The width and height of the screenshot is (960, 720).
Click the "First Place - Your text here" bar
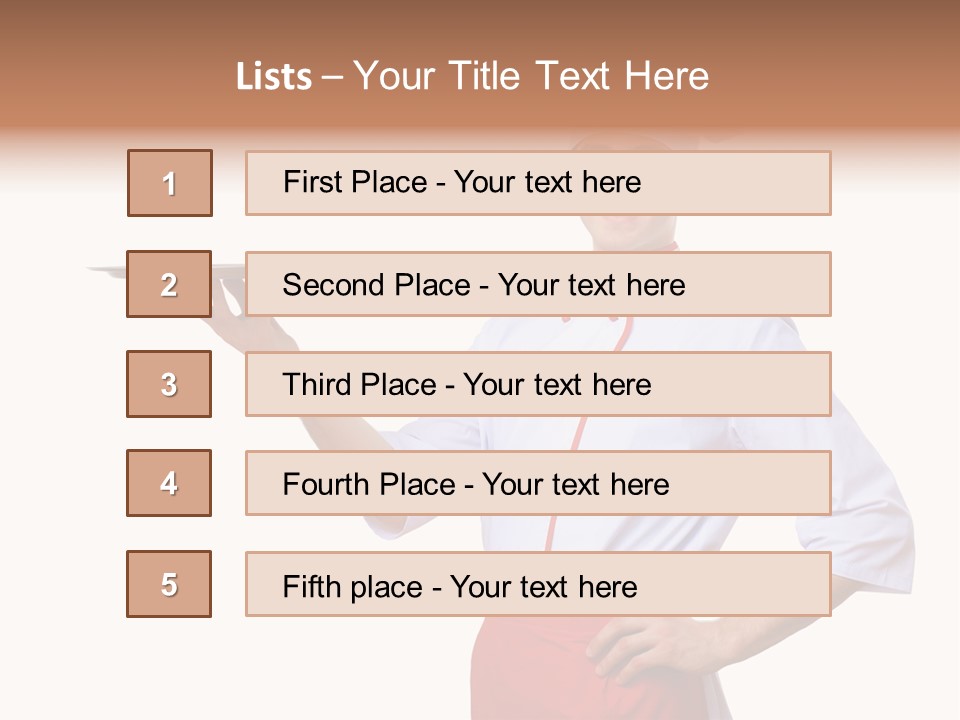(538, 183)
